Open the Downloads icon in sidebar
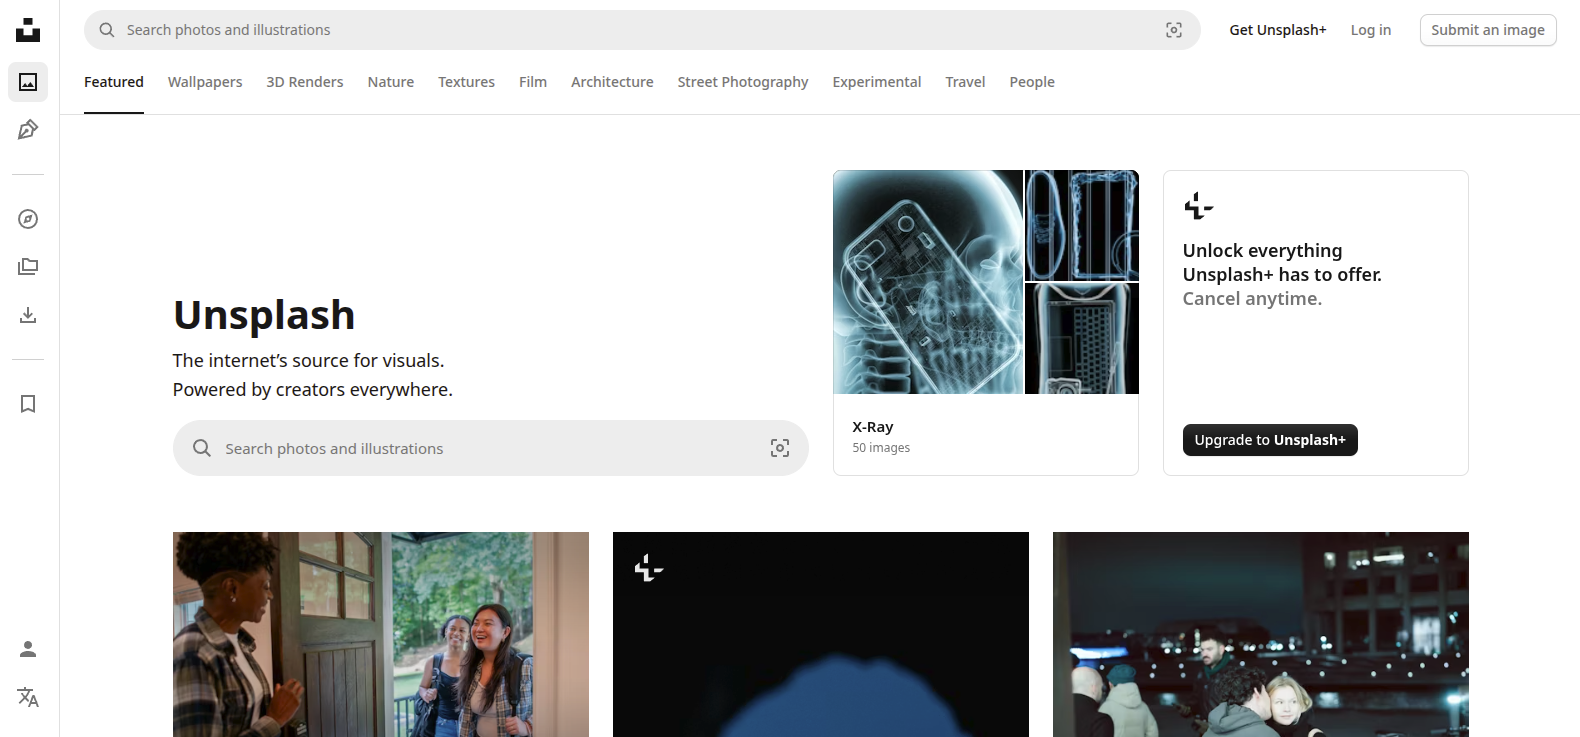Image resolution: width=1580 pixels, height=737 pixels. pos(28,315)
